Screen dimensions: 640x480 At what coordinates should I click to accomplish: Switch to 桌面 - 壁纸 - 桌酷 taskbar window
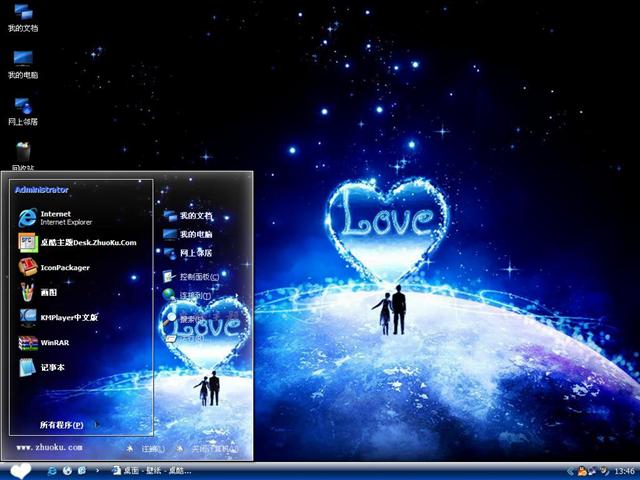pos(152,471)
